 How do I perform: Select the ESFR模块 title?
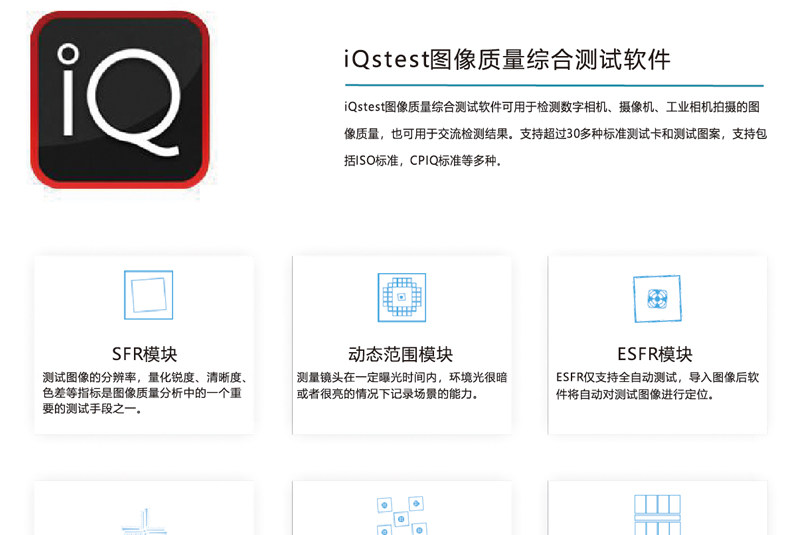[x=655, y=354]
